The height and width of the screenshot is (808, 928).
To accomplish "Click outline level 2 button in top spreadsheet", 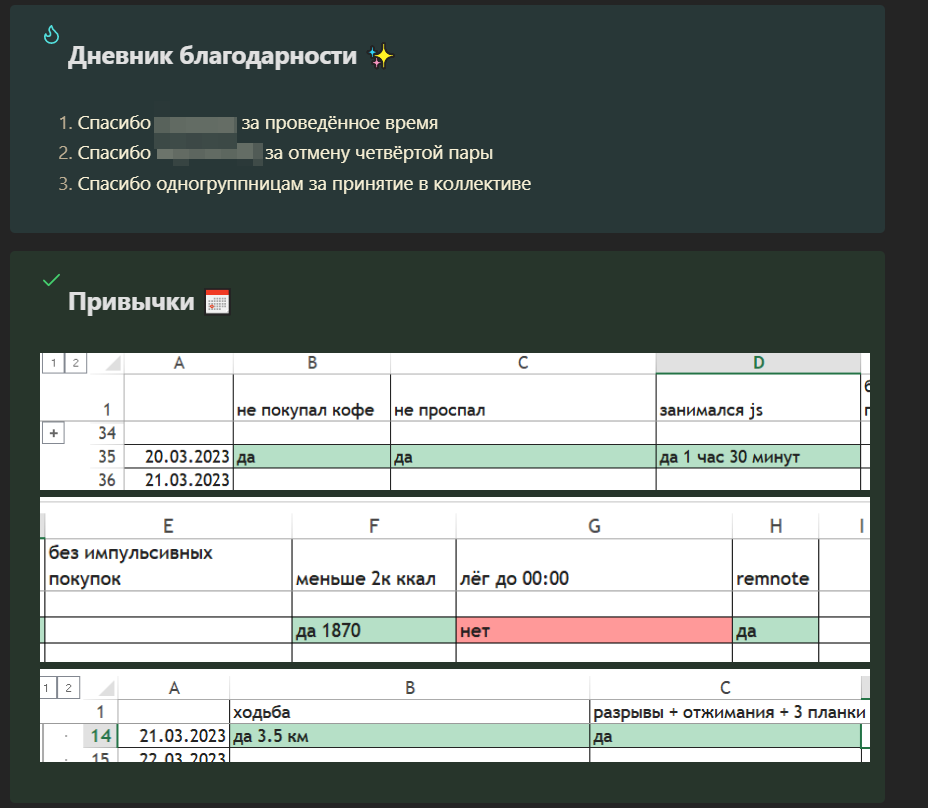I will tap(73, 363).
